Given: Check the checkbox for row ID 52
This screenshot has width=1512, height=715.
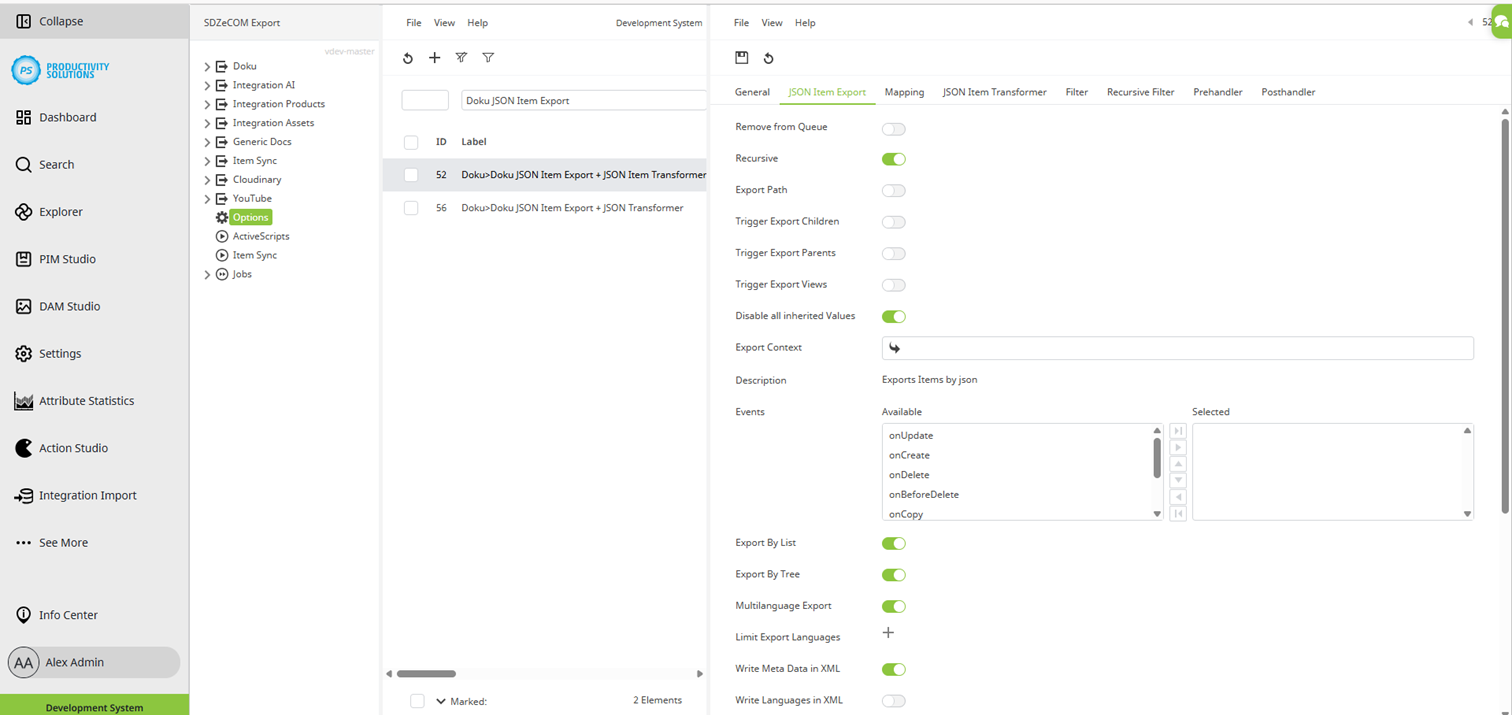Looking at the screenshot, I should click(x=411, y=175).
